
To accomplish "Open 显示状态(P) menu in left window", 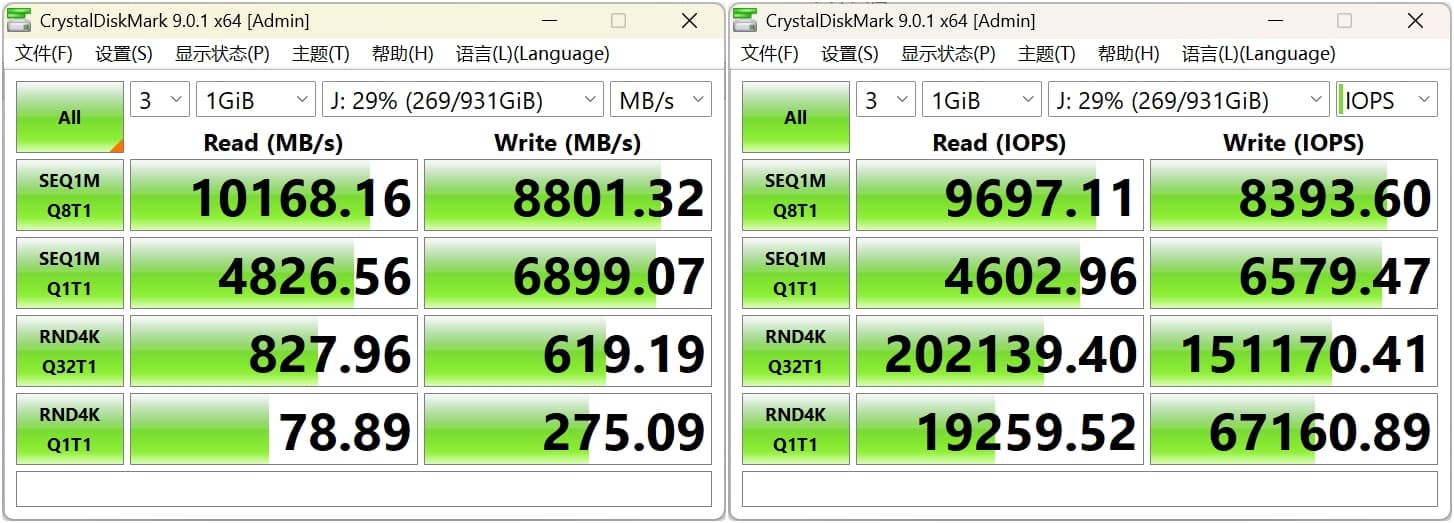I will [x=222, y=54].
